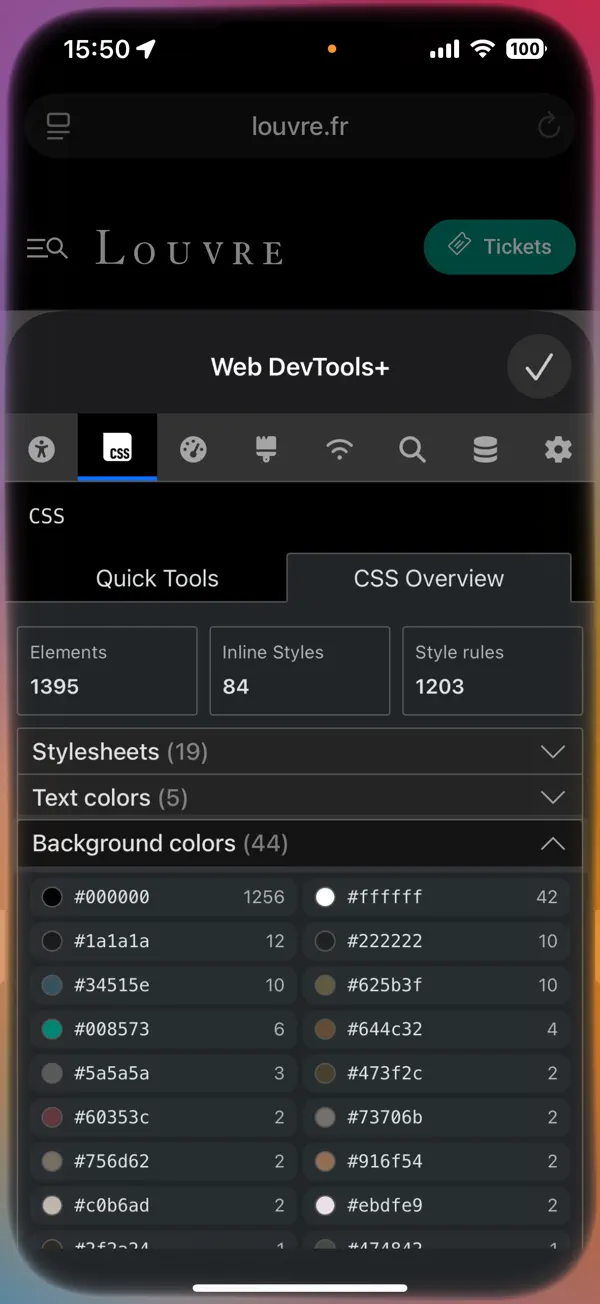
Task: Switch to the Quick Tools tab
Action: (x=157, y=578)
